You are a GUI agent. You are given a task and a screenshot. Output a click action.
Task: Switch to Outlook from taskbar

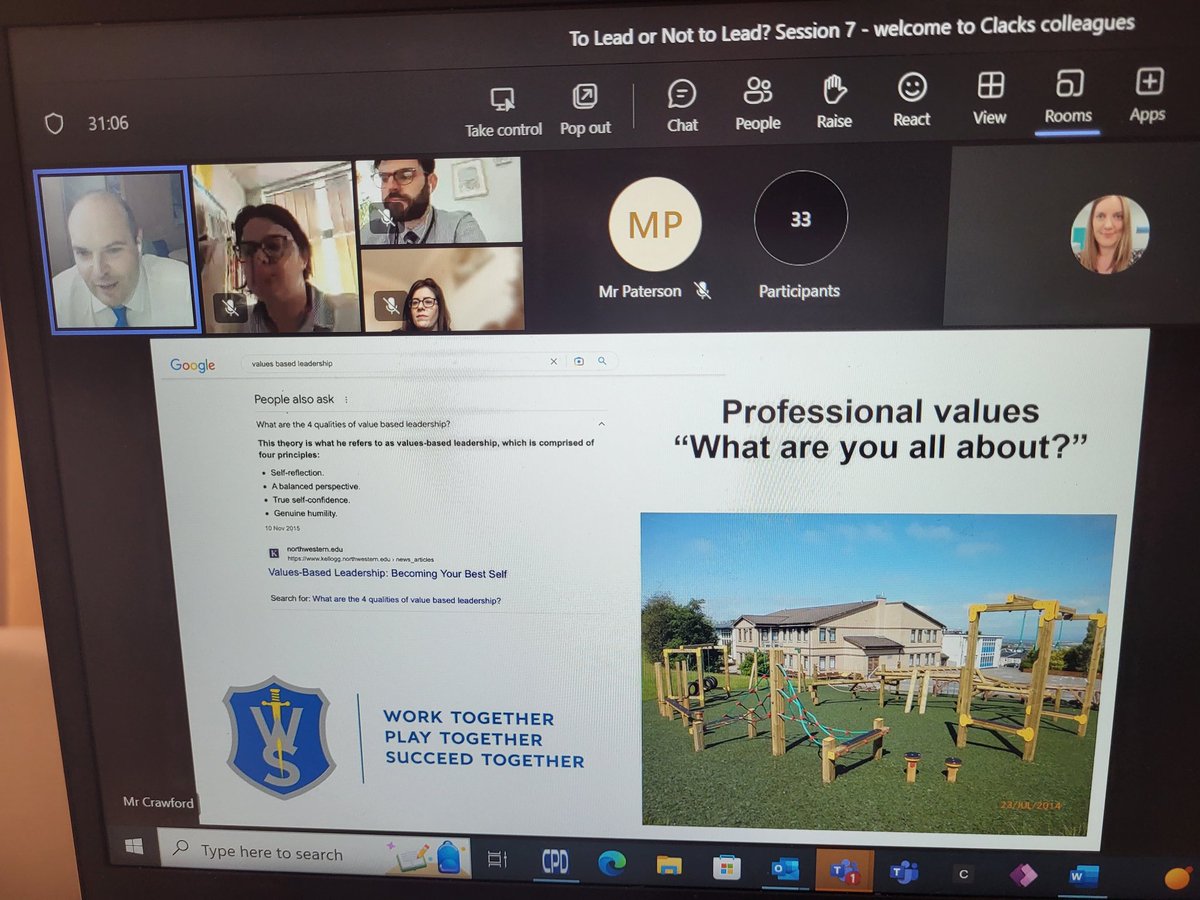785,868
